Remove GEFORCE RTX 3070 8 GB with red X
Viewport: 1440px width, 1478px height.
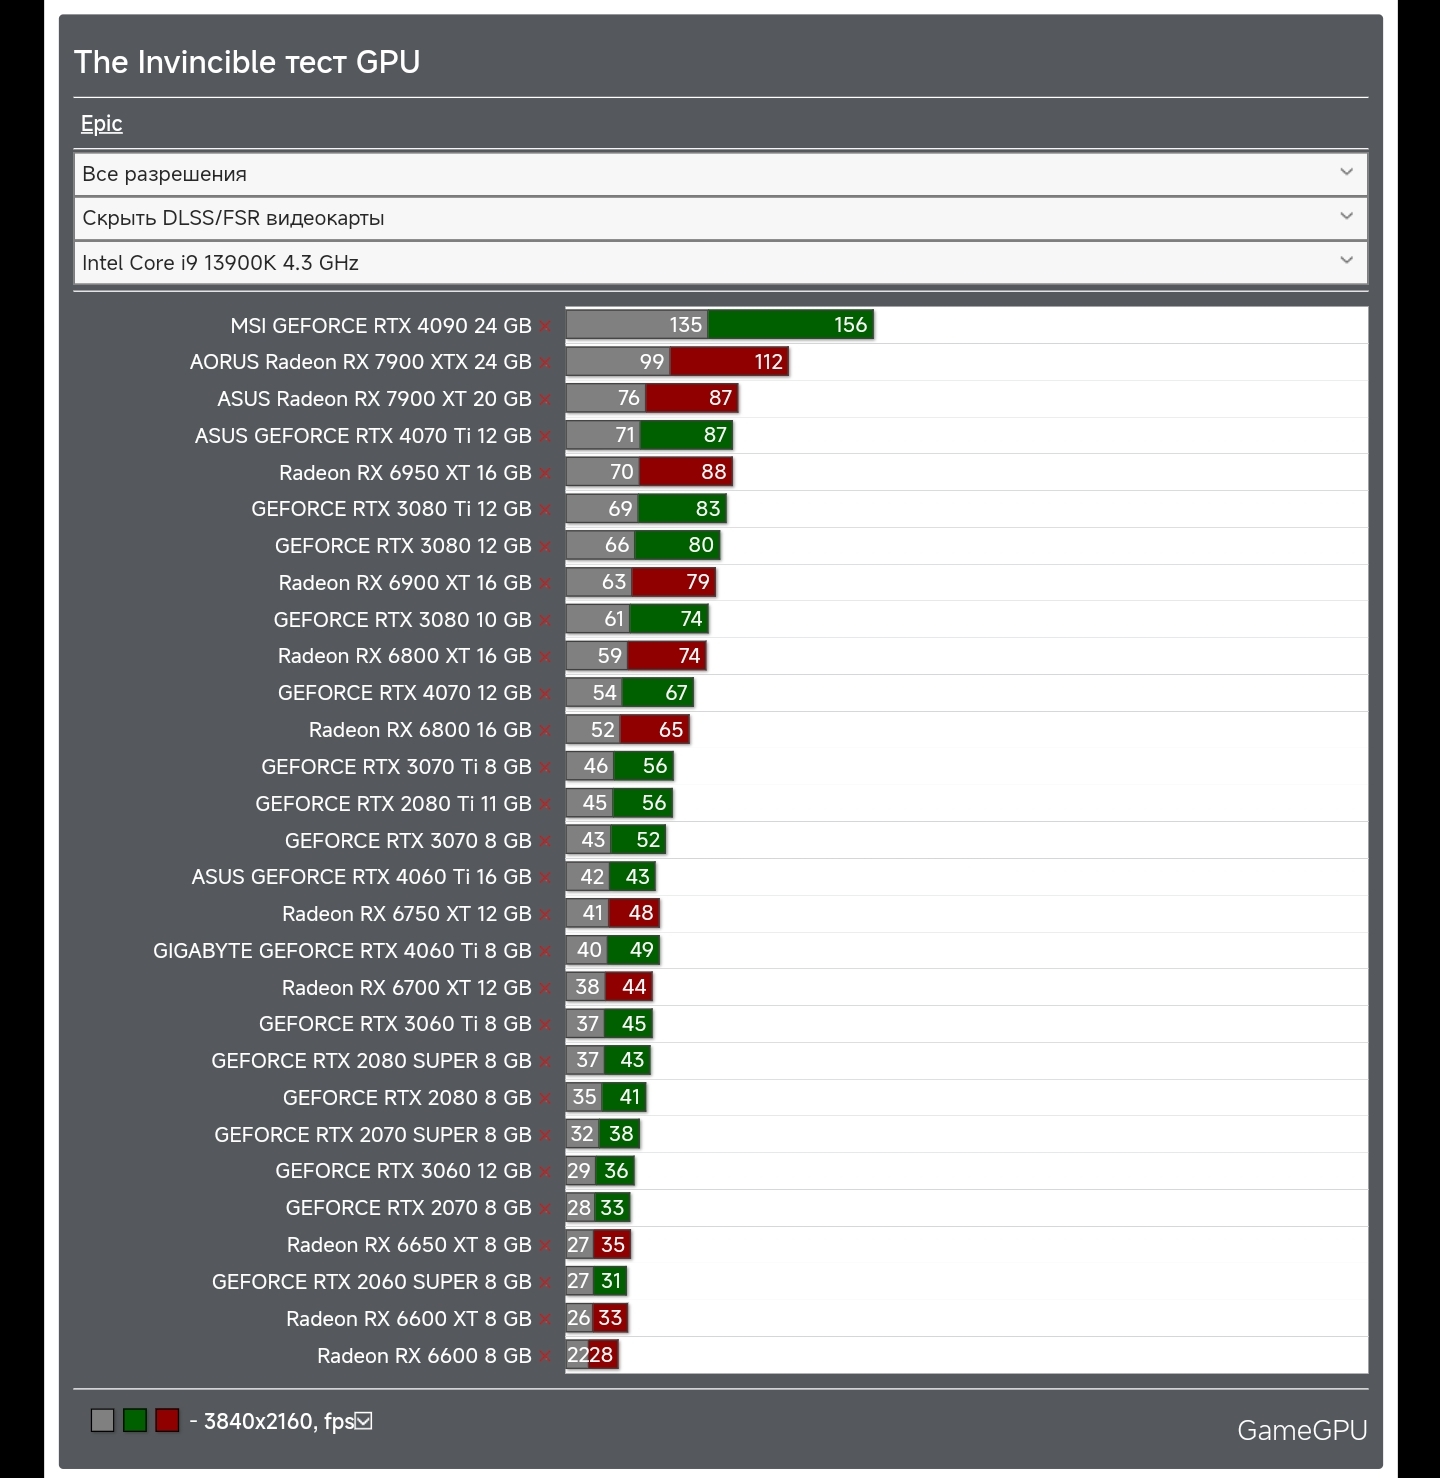coord(545,842)
